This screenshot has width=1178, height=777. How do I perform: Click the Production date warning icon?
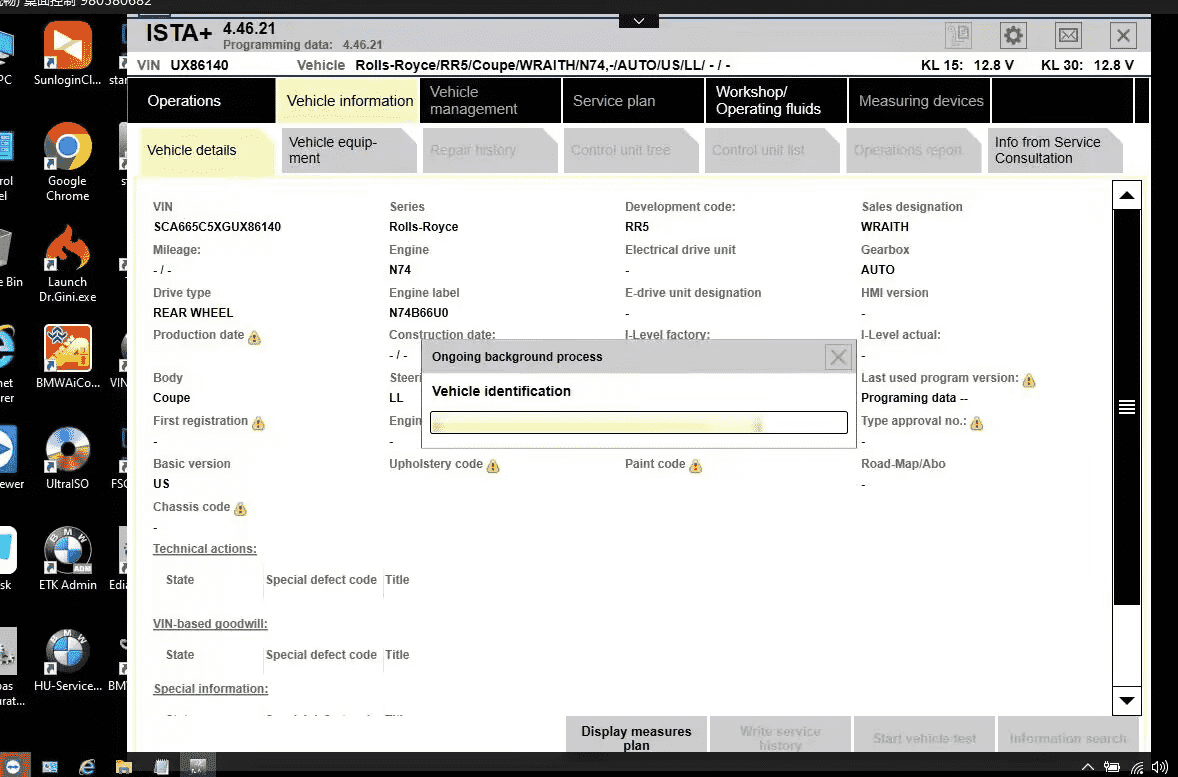(x=255, y=337)
